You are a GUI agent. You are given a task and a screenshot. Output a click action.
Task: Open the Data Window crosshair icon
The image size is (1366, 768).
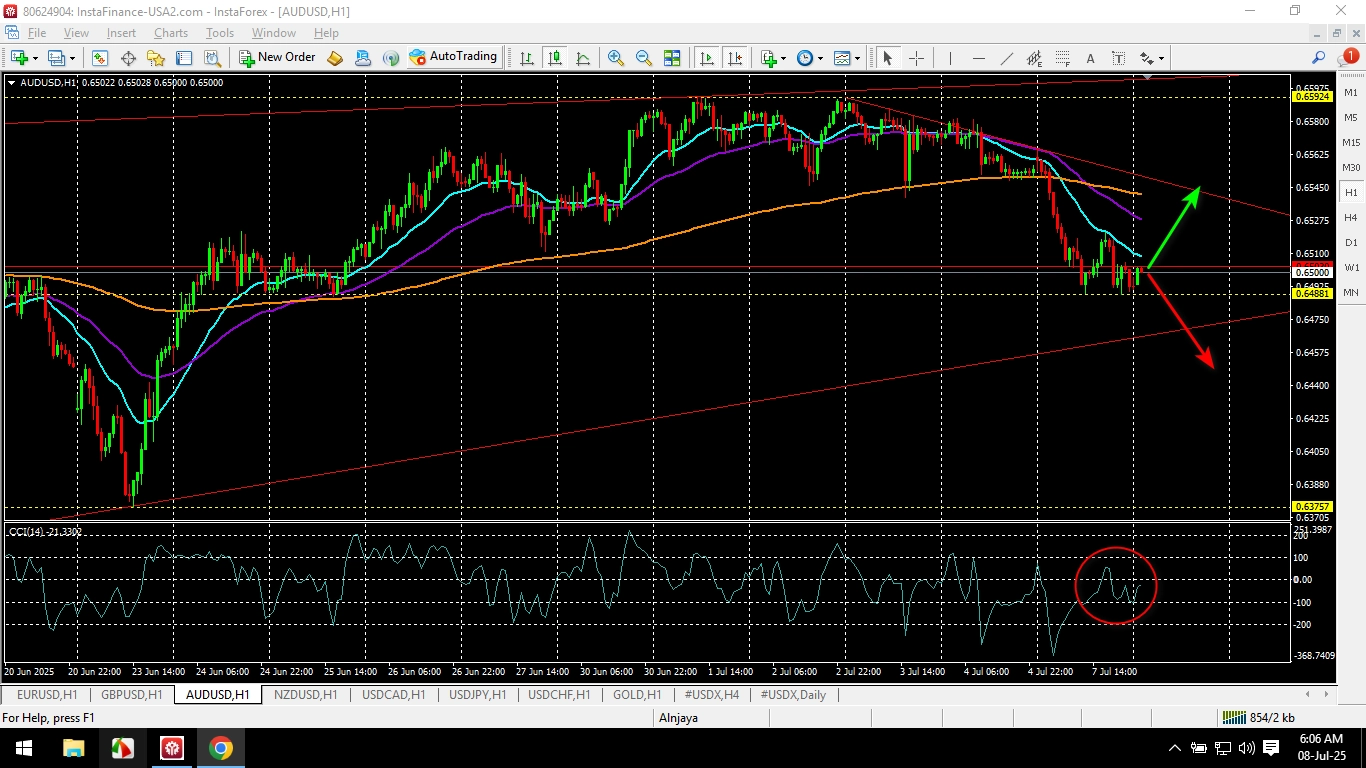pos(128,58)
